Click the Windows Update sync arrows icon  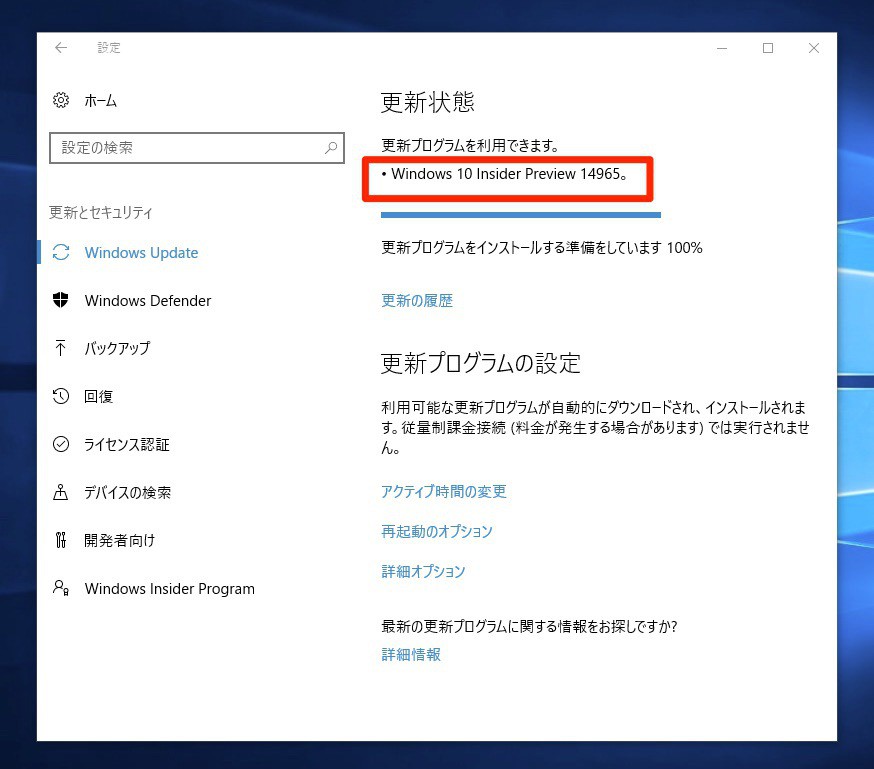click(x=61, y=252)
